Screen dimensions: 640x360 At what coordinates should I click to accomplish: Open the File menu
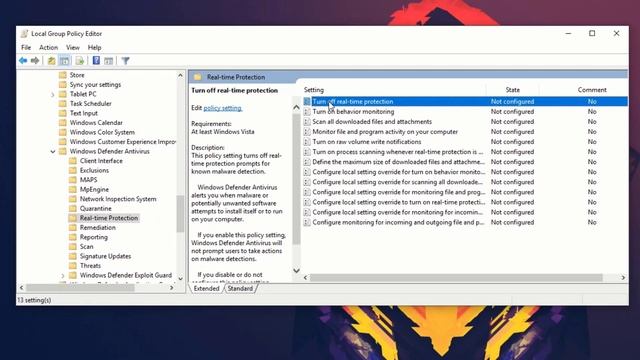tap(26, 47)
